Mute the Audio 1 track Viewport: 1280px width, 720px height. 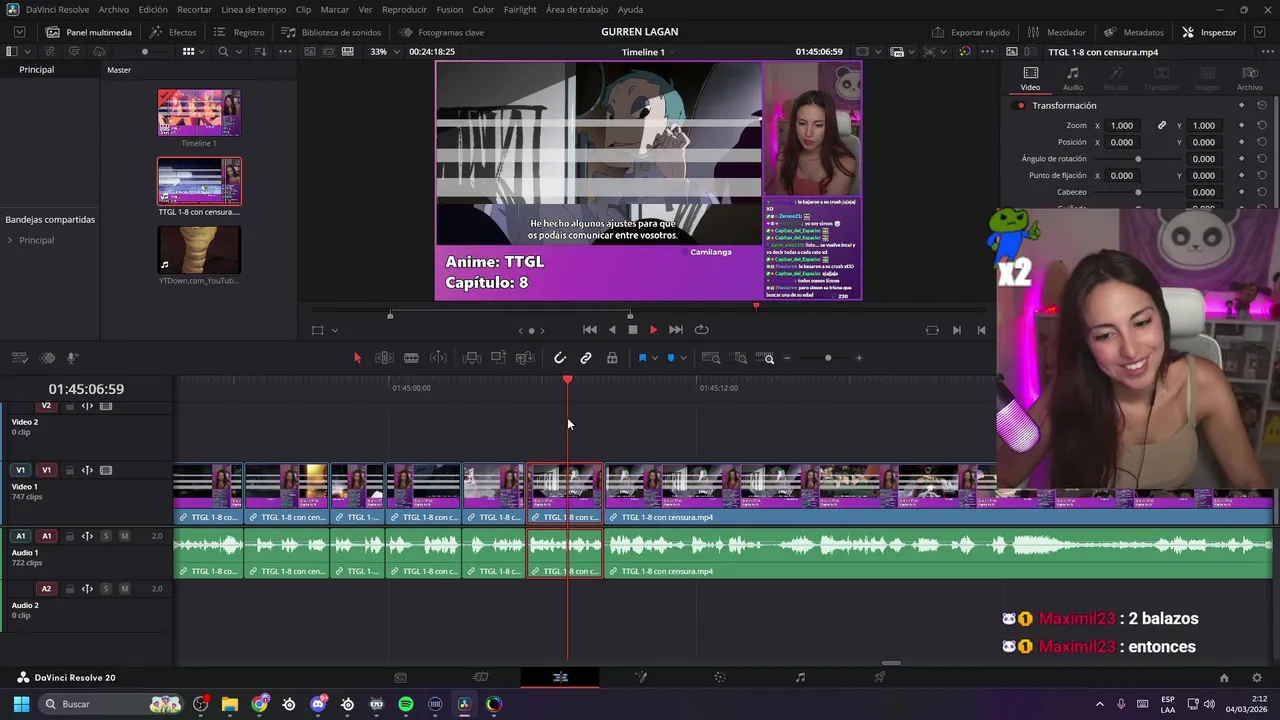[124, 536]
